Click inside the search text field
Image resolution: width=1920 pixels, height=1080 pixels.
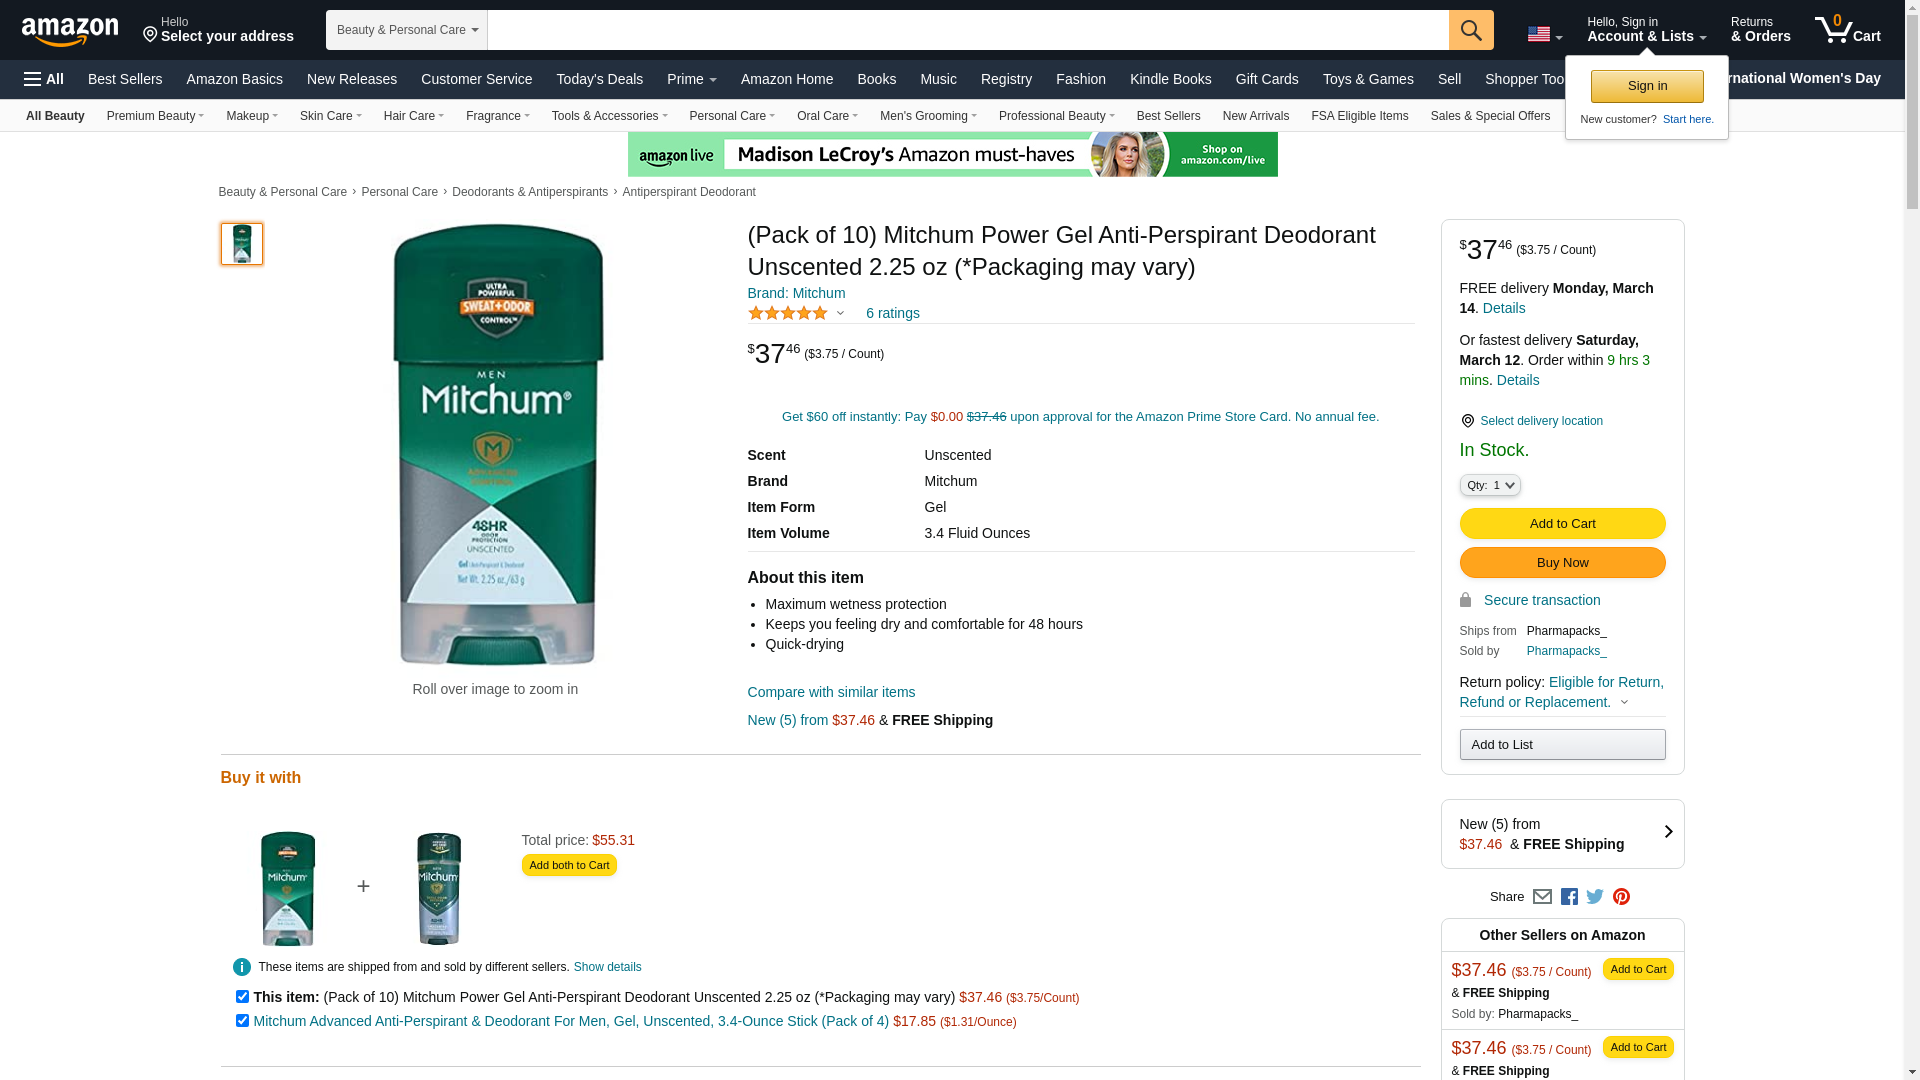967,30
